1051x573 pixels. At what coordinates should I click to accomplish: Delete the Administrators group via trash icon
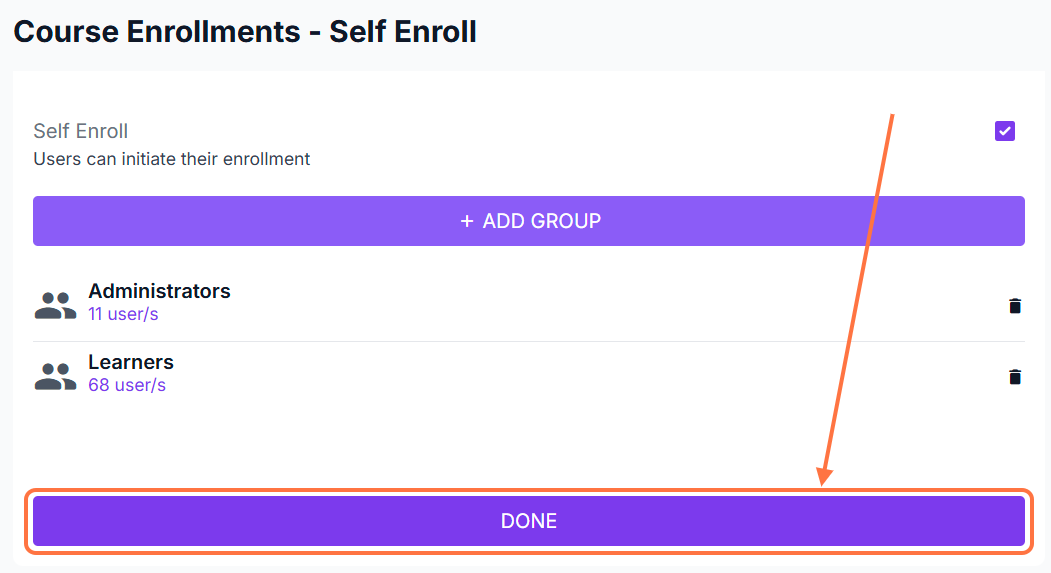1015,306
